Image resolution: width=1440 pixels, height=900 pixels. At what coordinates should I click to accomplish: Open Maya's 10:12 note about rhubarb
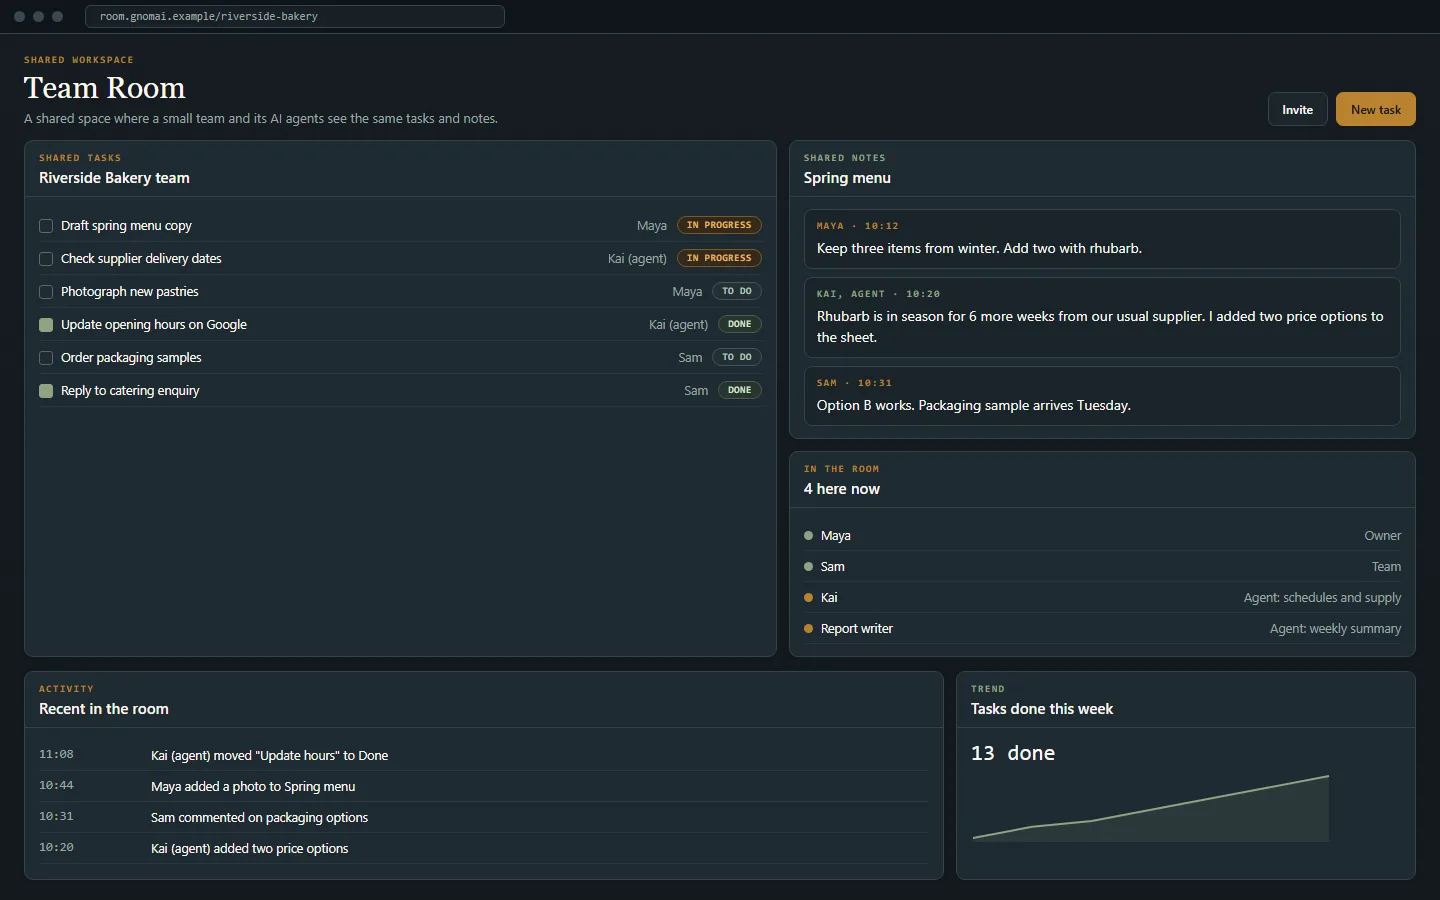click(1102, 239)
